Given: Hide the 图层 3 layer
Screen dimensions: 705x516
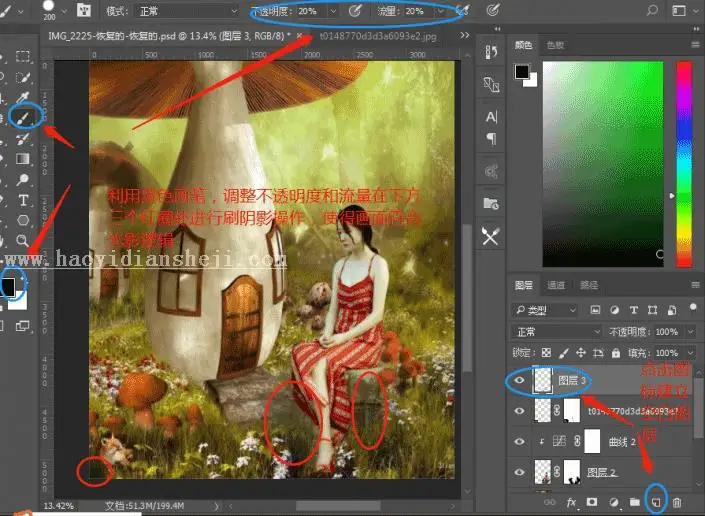Looking at the screenshot, I should click(519, 380).
